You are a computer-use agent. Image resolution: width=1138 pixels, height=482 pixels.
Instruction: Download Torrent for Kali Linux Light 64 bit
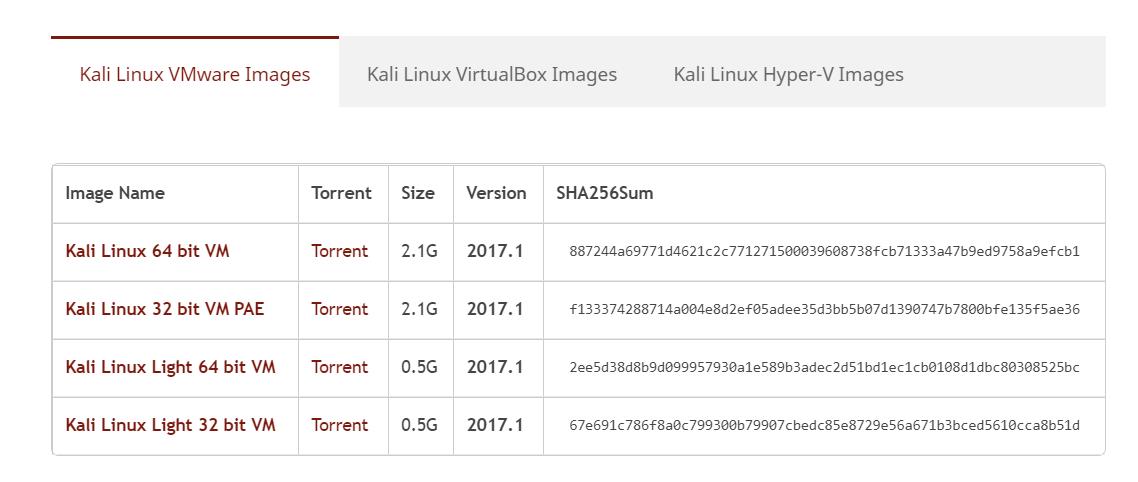340,367
